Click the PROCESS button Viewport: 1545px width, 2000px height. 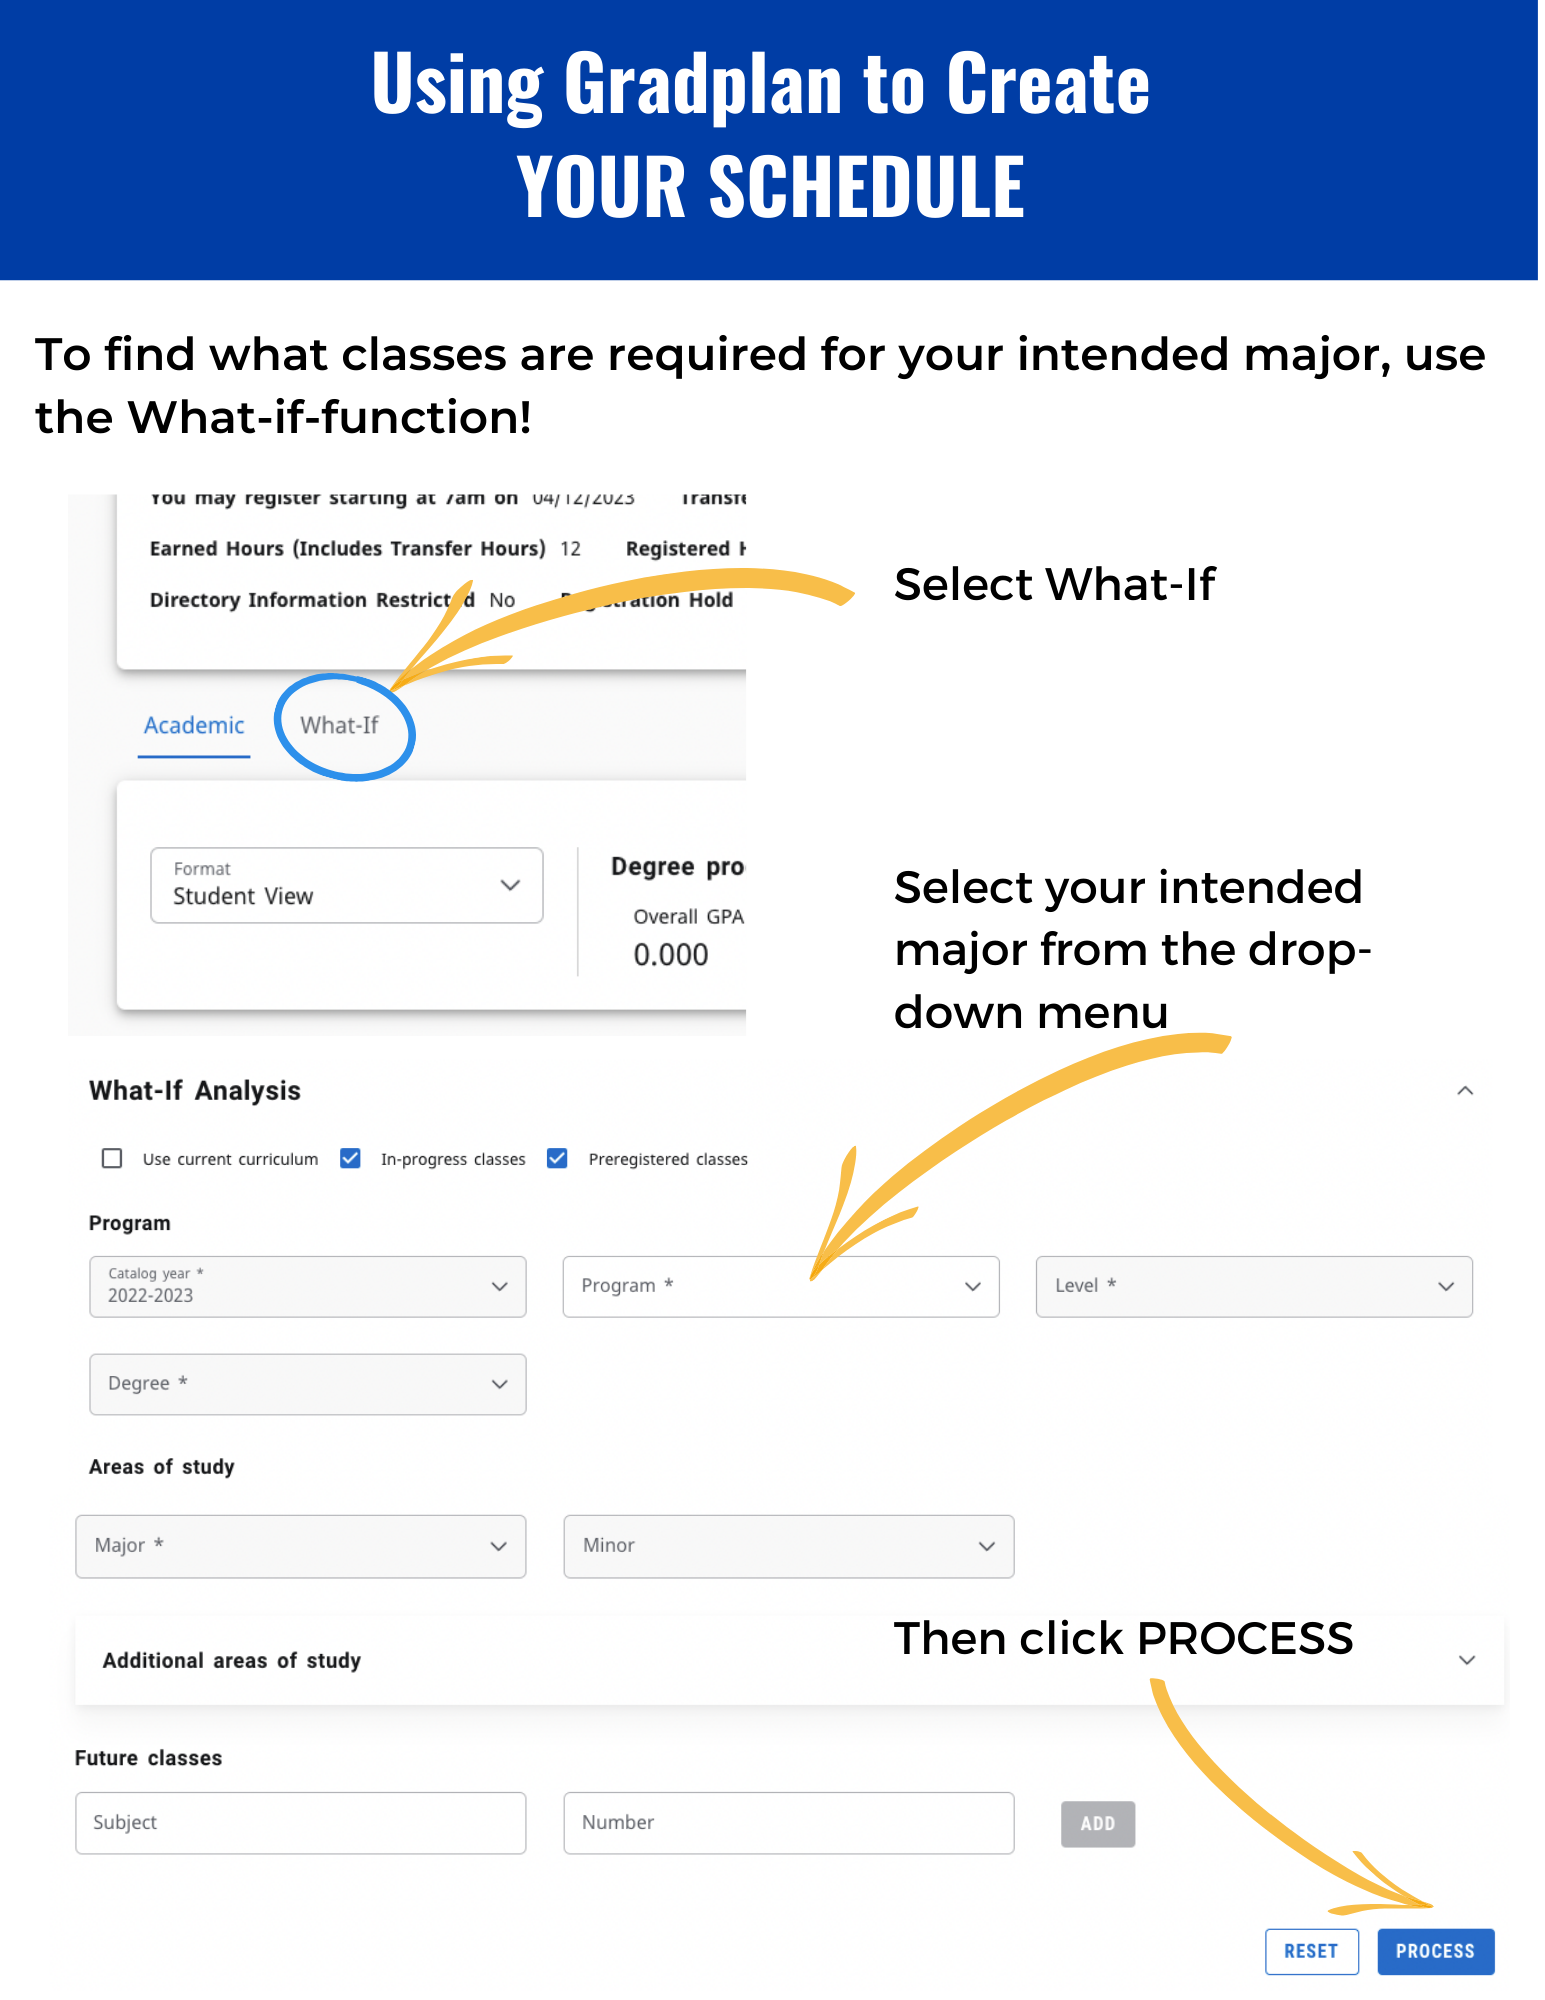click(x=1435, y=1951)
